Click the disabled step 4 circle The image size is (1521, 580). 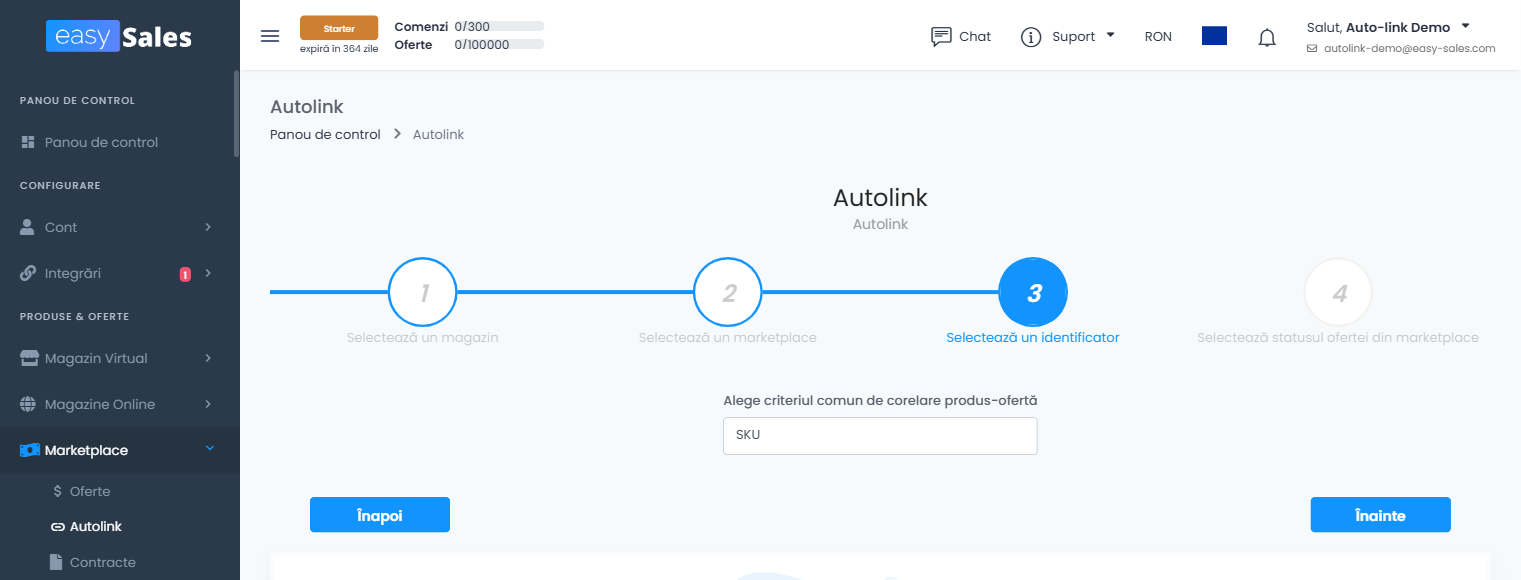1338,293
